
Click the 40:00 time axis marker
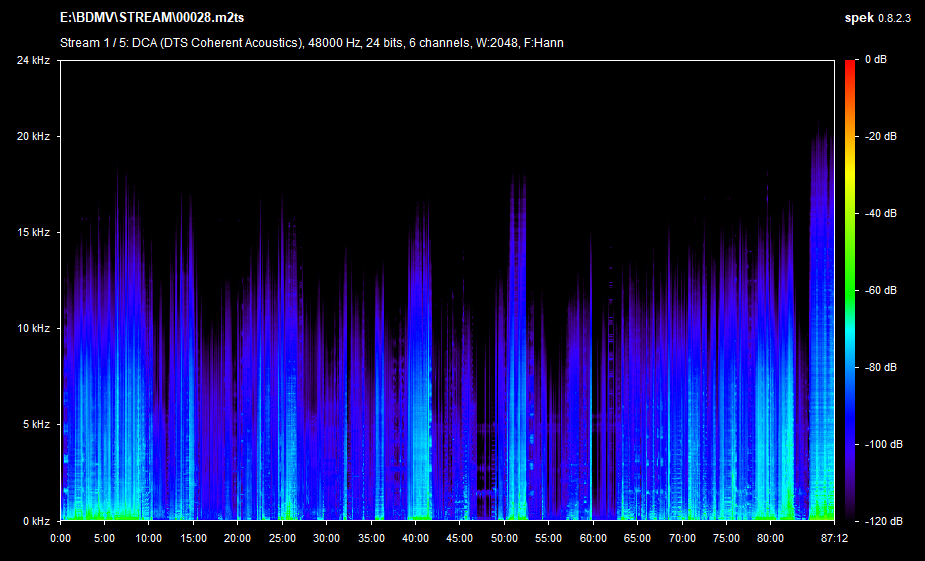pyautogui.click(x=416, y=538)
